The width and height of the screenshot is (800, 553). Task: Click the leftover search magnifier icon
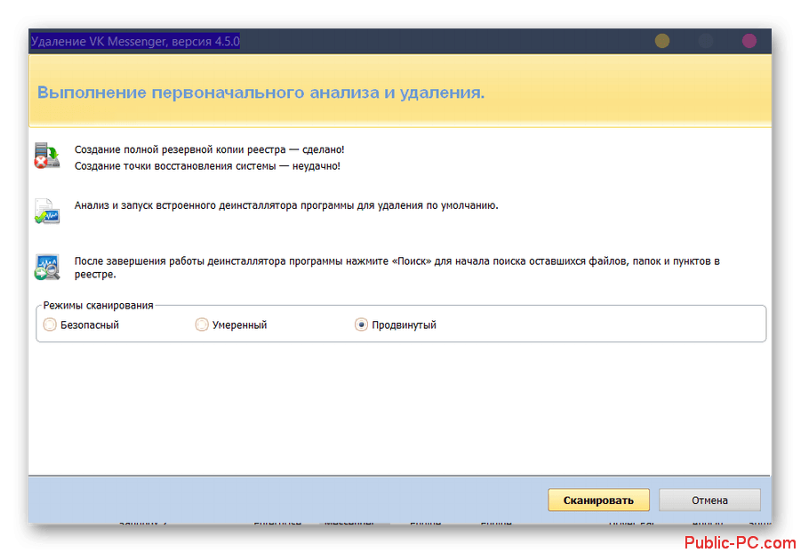point(47,267)
